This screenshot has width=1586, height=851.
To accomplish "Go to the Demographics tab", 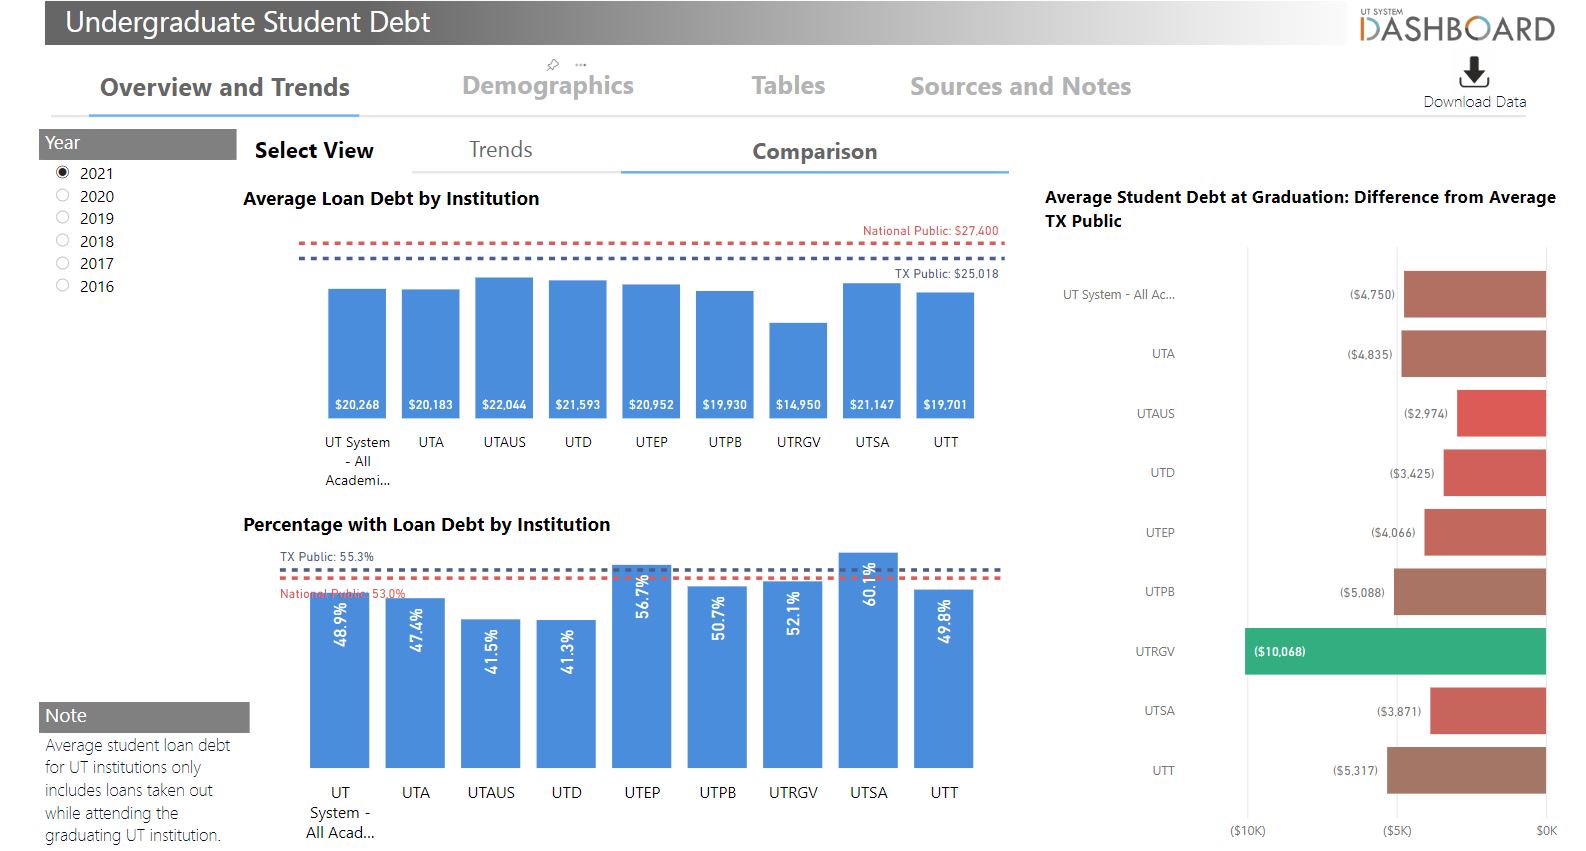I will [548, 86].
